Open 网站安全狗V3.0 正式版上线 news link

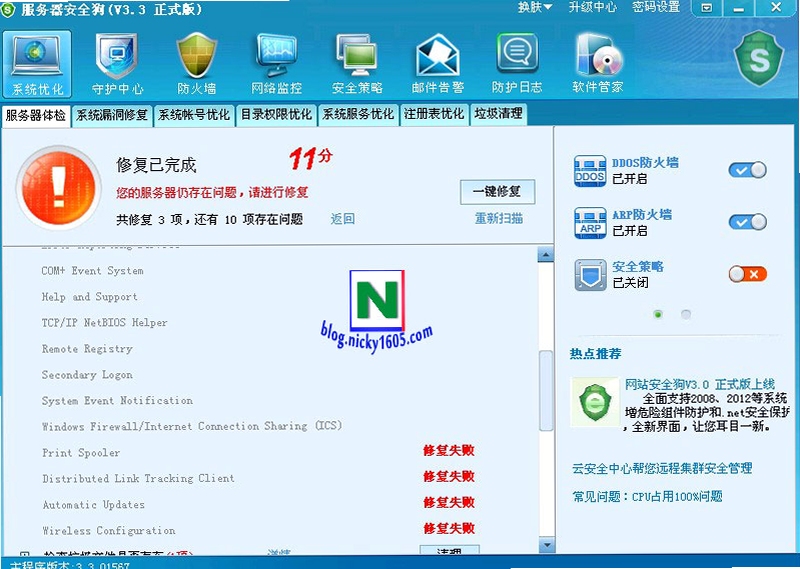click(x=700, y=384)
